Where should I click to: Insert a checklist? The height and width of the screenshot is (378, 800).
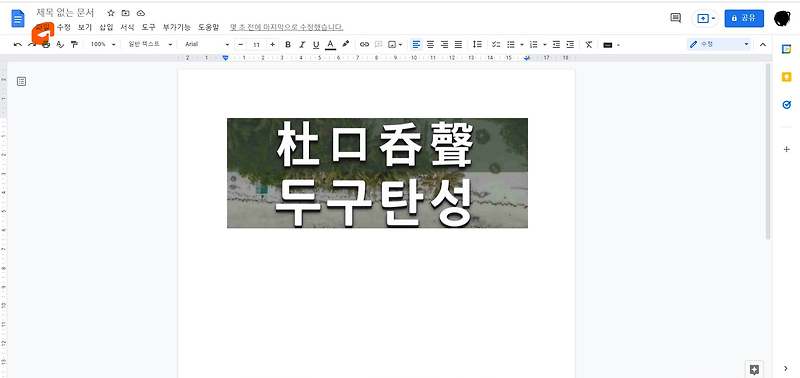496,45
